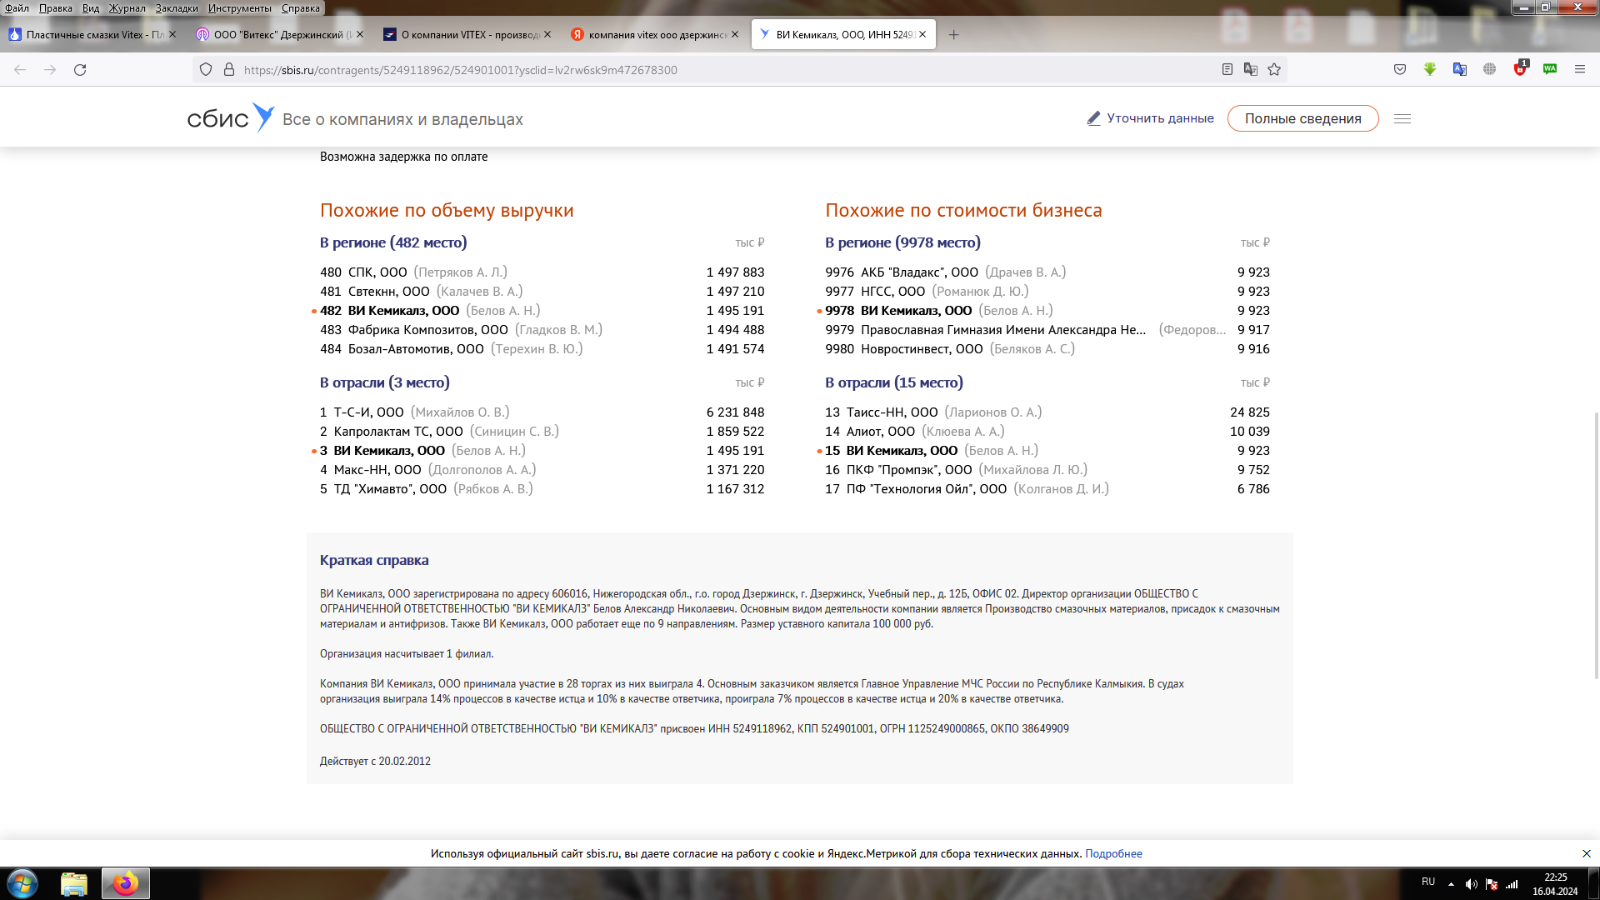Click 'Уточнить данные' link
The width and height of the screenshot is (1600, 900).
tap(1151, 118)
